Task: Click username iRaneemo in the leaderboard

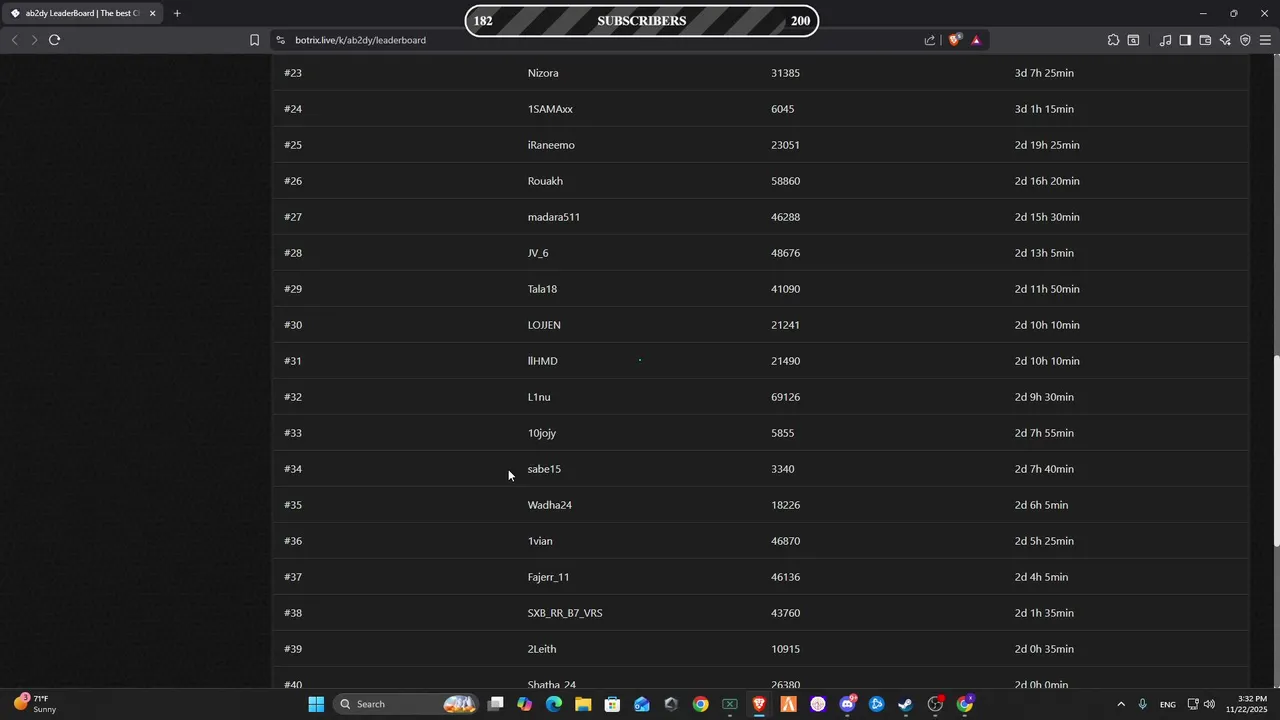Action: pos(551,145)
